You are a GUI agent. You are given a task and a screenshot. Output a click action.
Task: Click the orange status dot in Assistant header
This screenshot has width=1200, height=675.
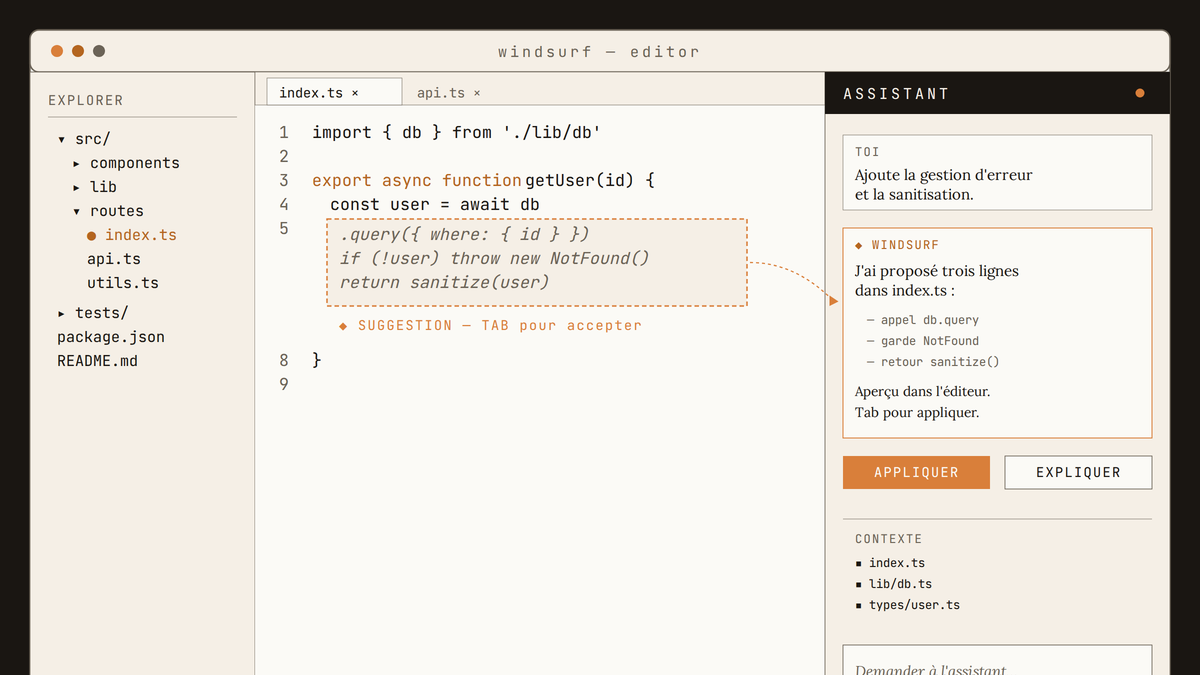click(1140, 93)
